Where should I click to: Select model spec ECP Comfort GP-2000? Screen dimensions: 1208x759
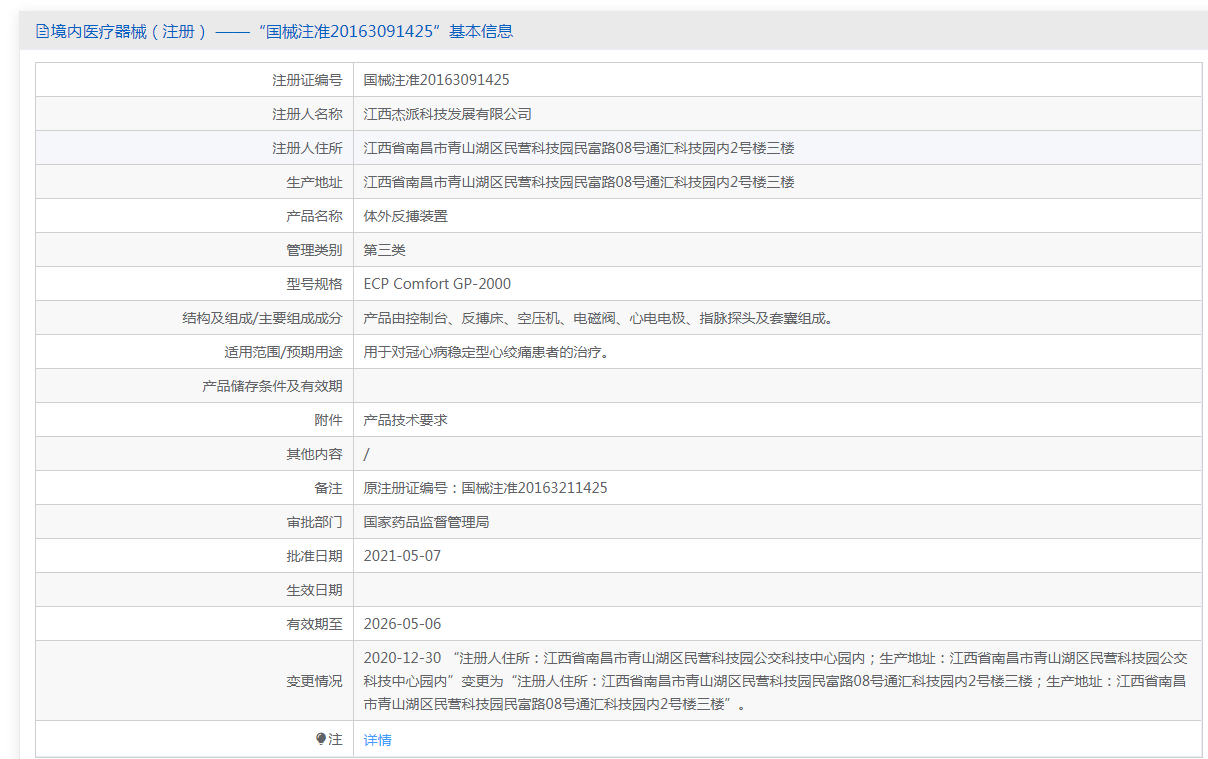coord(437,284)
